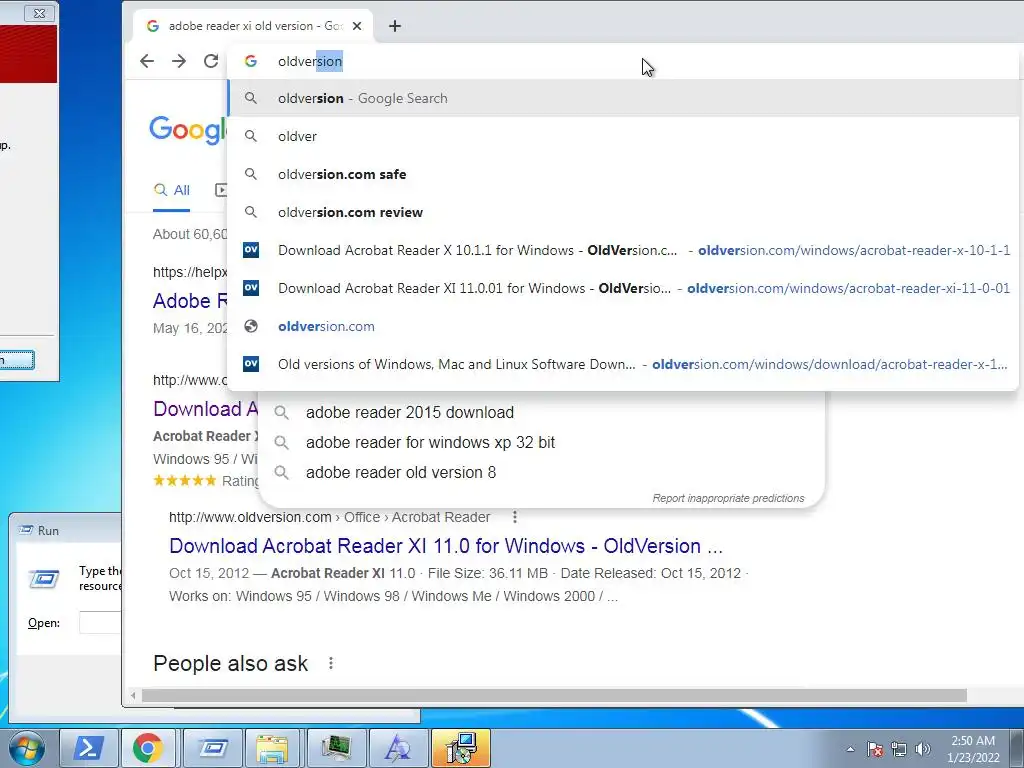The width and height of the screenshot is (1024, 768).
Task: Select the adobe reader xi old version tab
Action: pyautogui.click(x=253, y=26)
